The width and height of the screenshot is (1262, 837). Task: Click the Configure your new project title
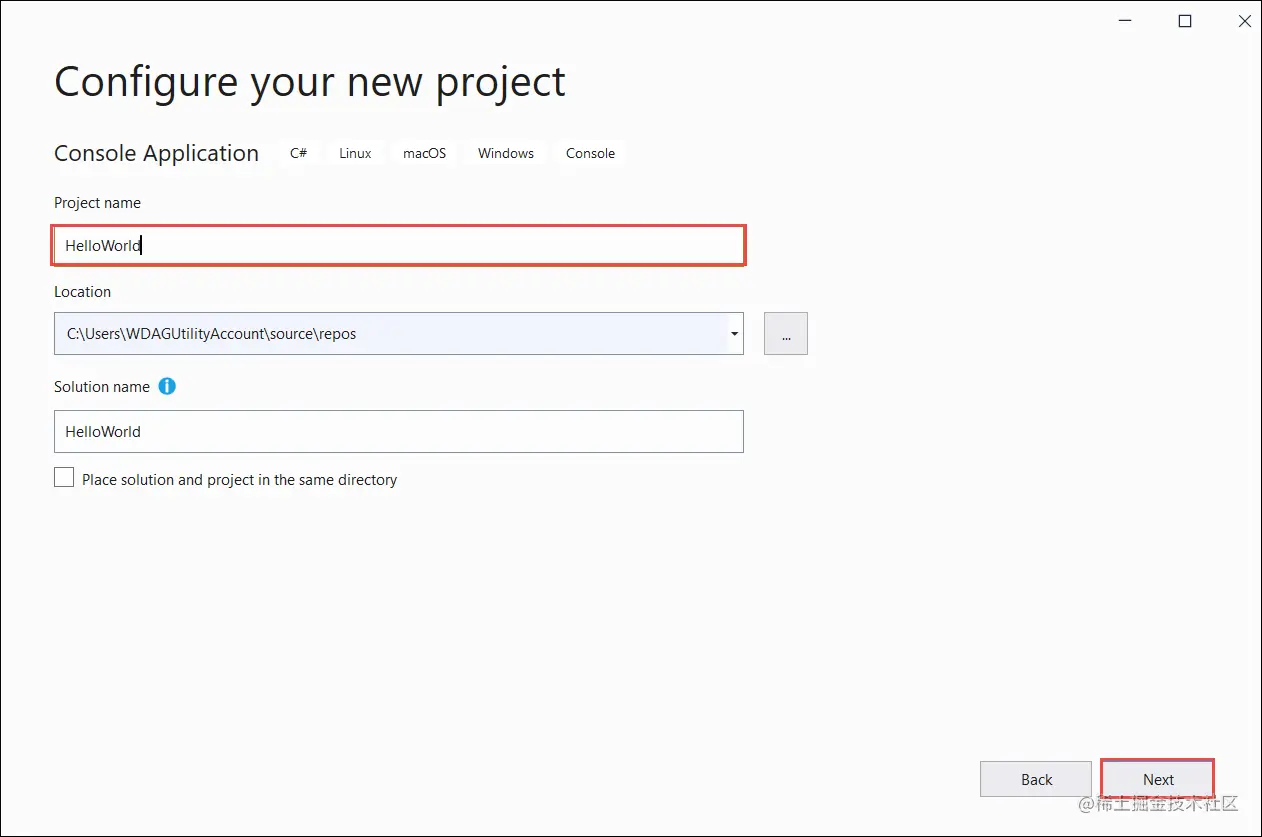(310, 82)
